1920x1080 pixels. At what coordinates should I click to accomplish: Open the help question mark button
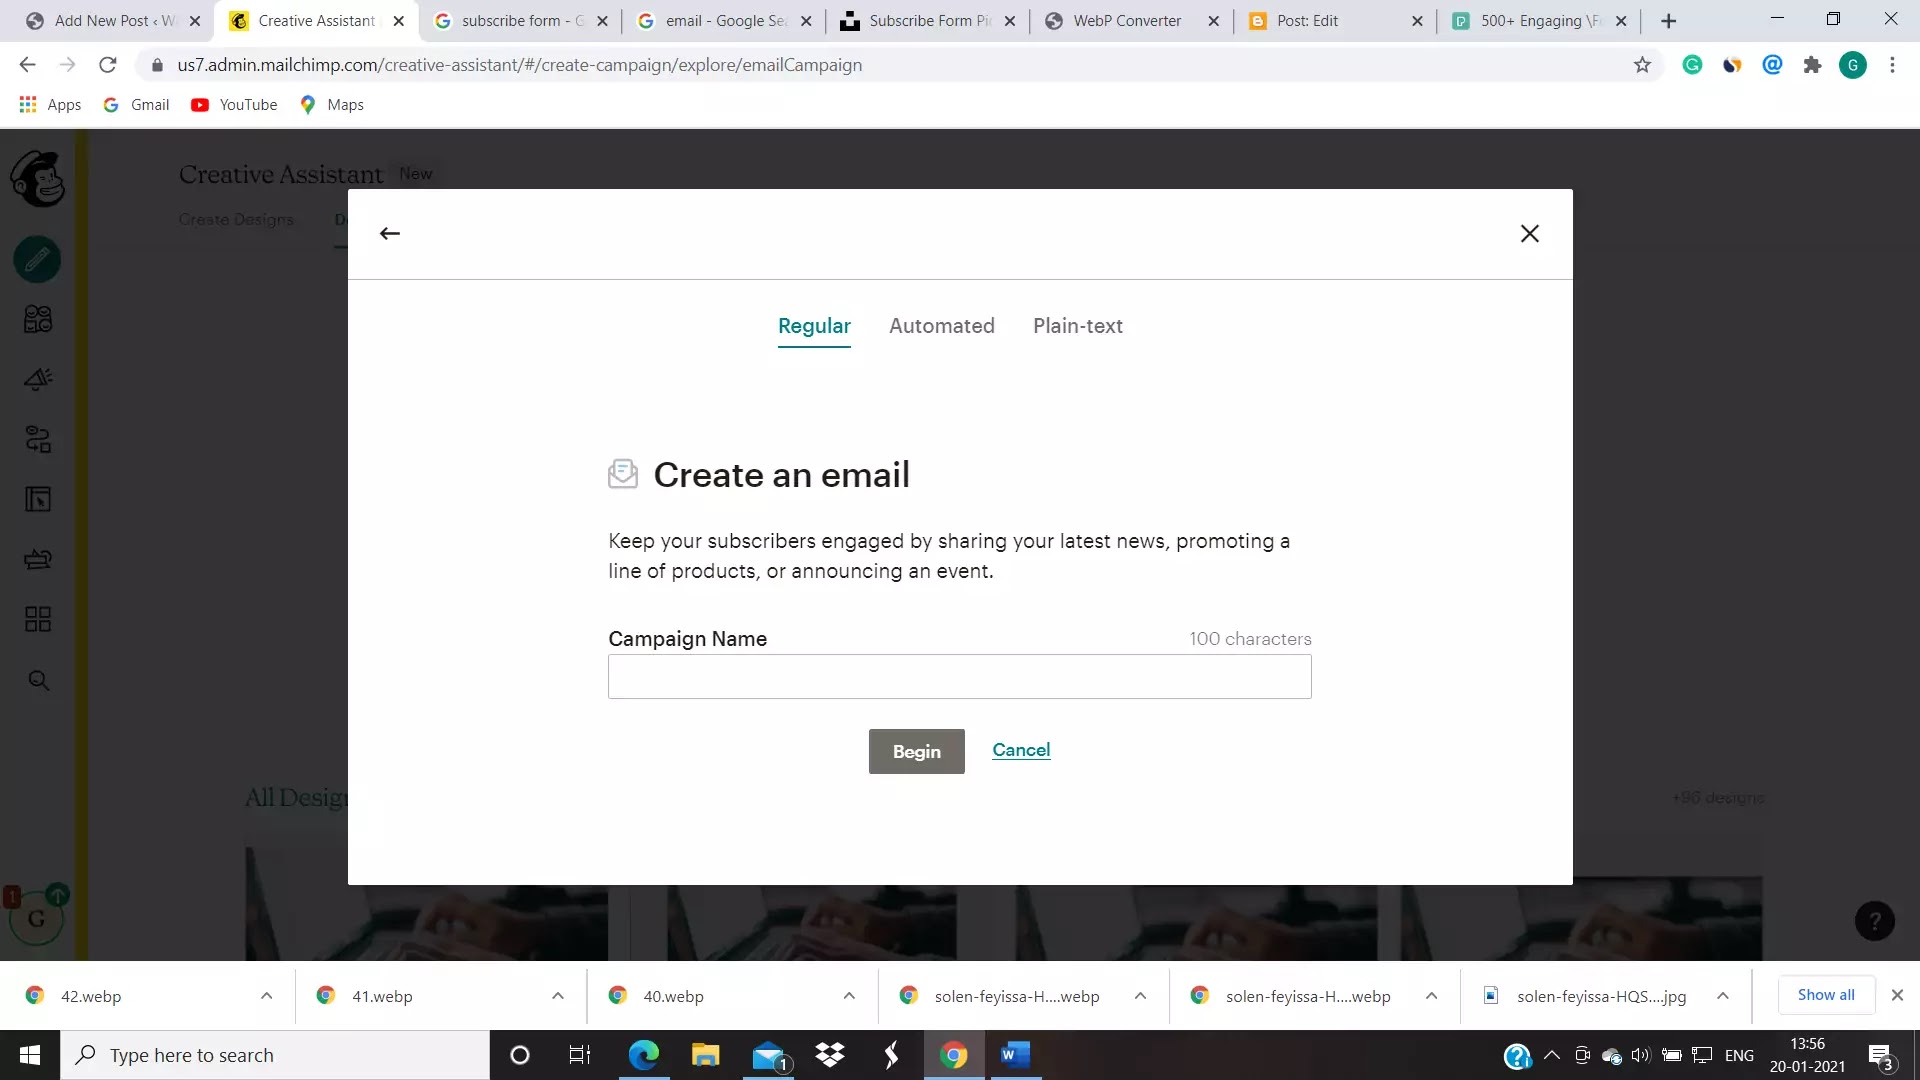click(x=1875, y=921)
